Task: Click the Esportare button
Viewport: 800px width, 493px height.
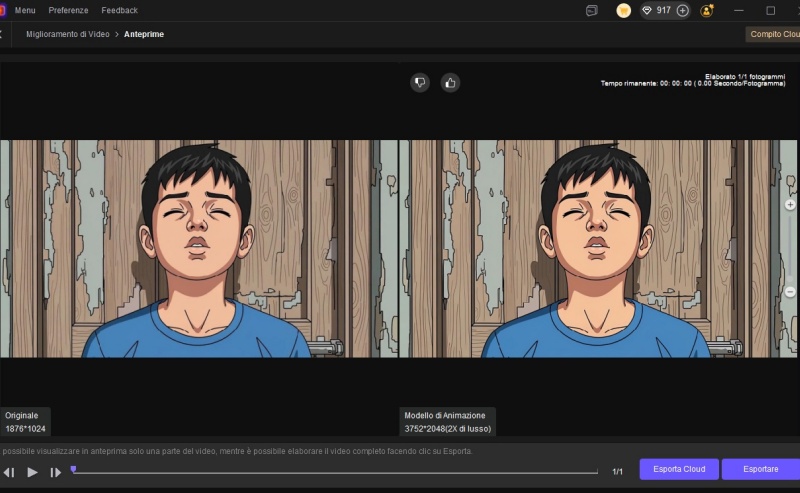Action: (761, 469)
